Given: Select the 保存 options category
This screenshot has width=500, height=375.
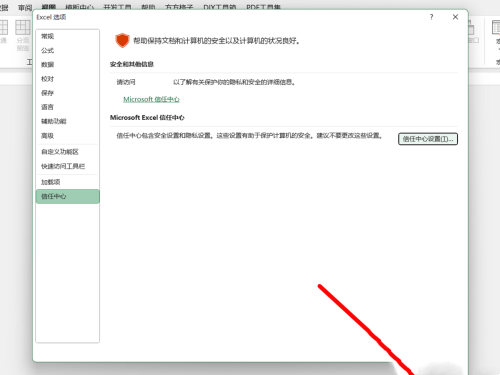Looking at the screenshot, I should pos(68,93).
